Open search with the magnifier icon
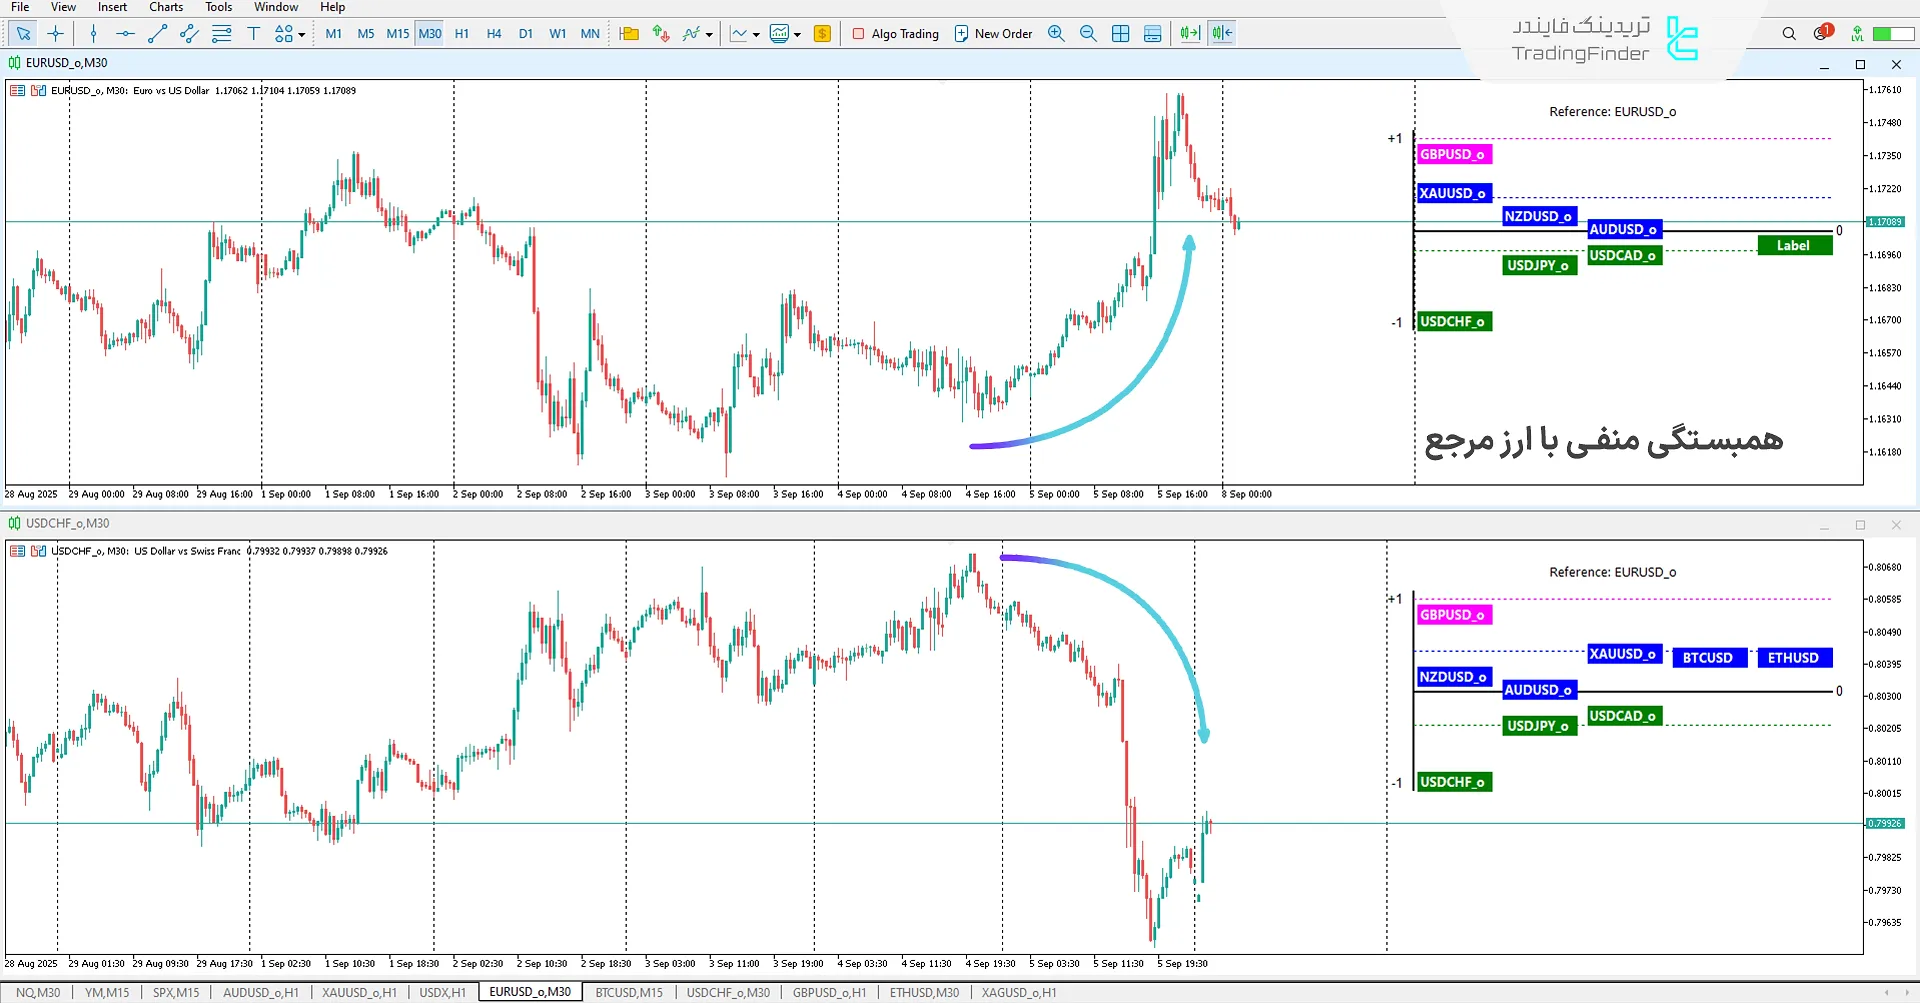The image size is (1920, 1003). [x=1789, y=34]
